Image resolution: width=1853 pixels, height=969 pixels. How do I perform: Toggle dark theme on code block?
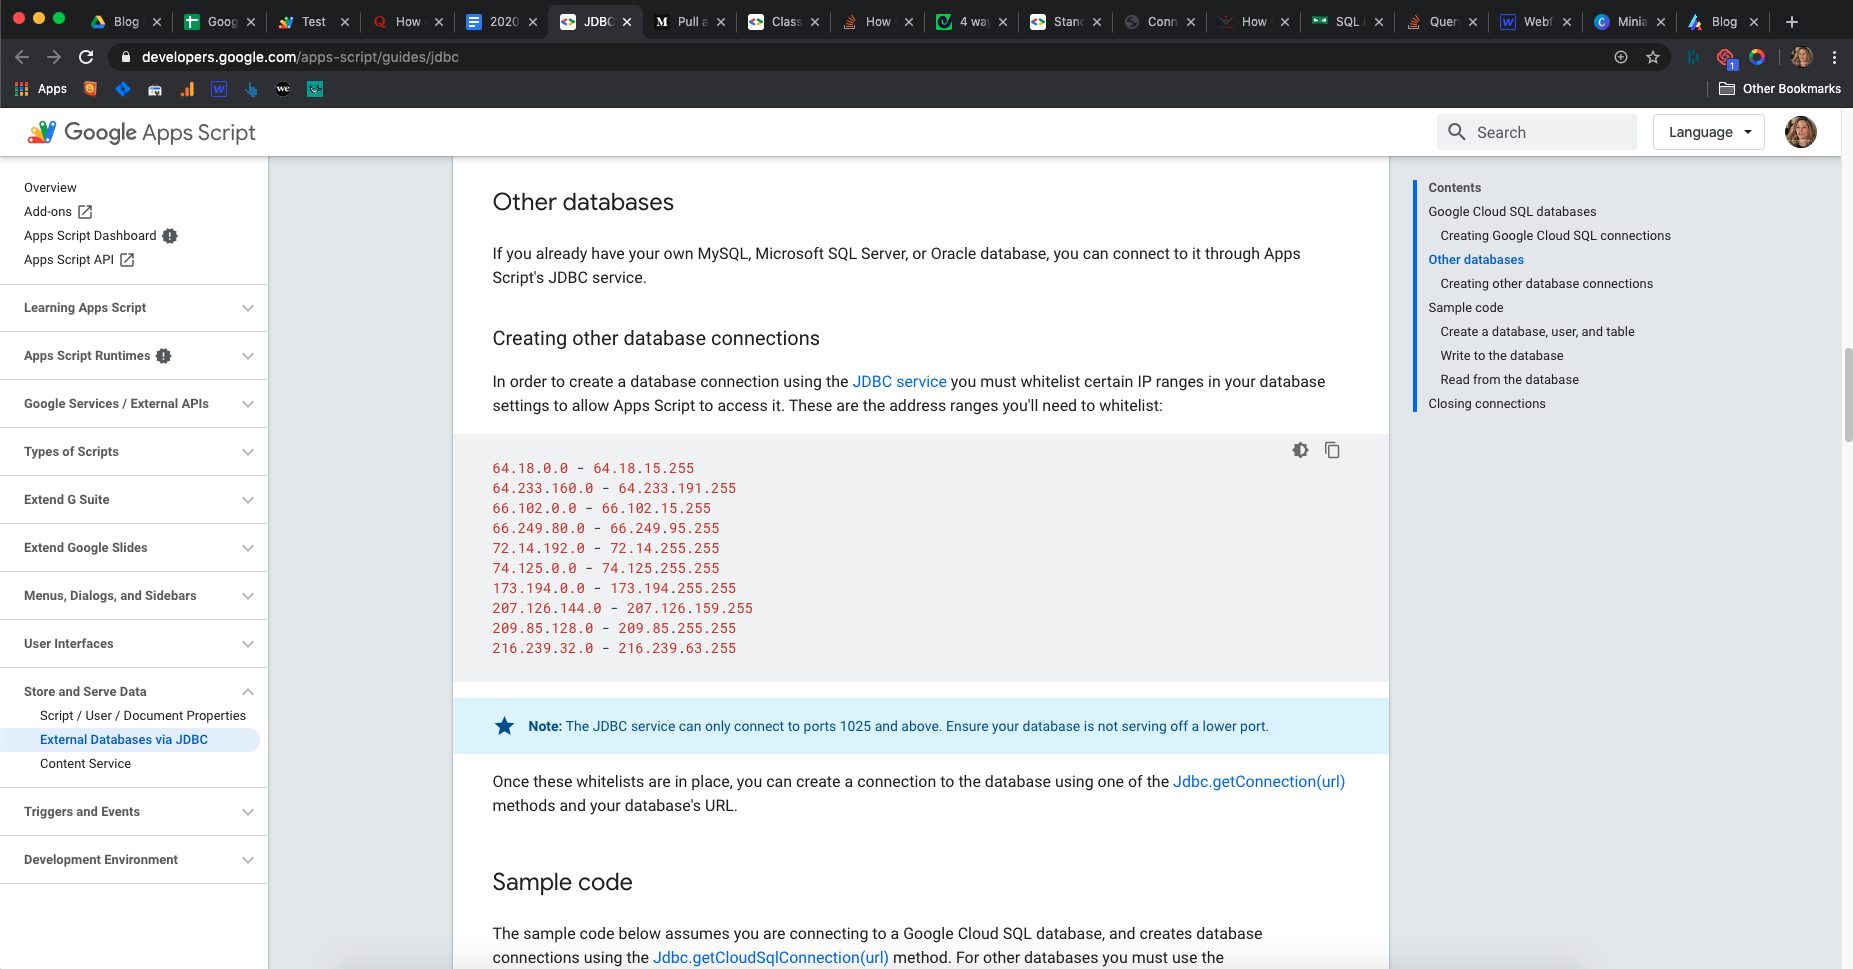pyautogui.click(x=1300, y=450)
